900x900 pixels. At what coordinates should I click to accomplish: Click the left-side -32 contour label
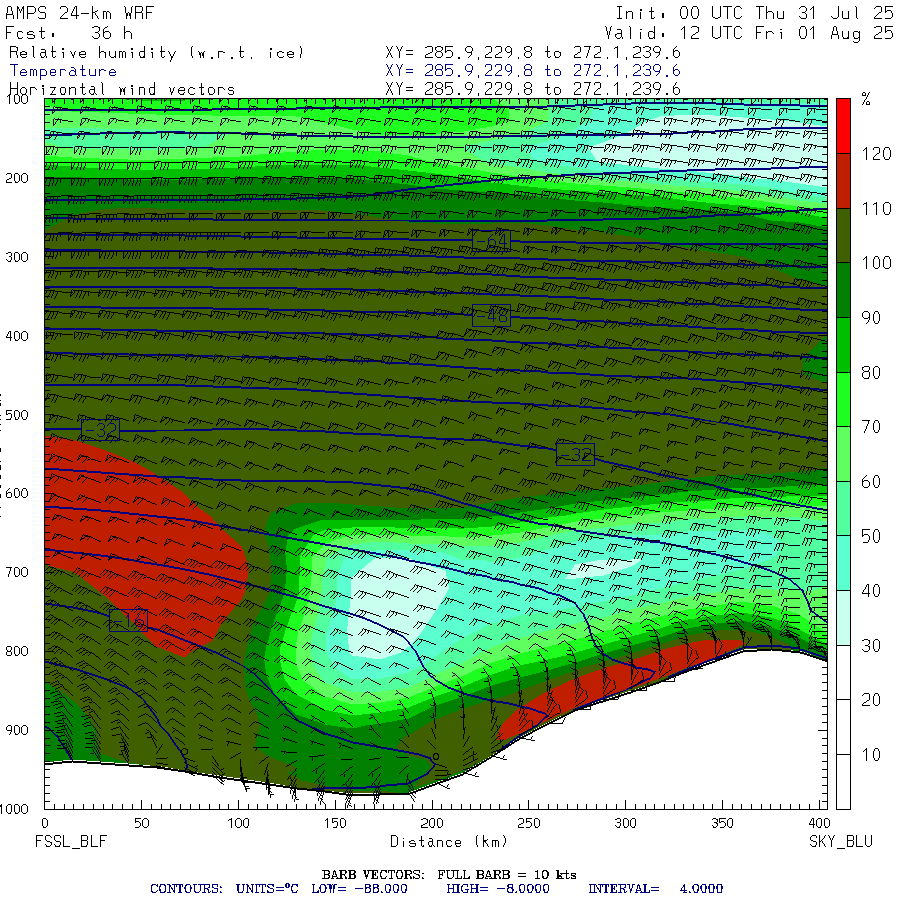click(100, 429)
